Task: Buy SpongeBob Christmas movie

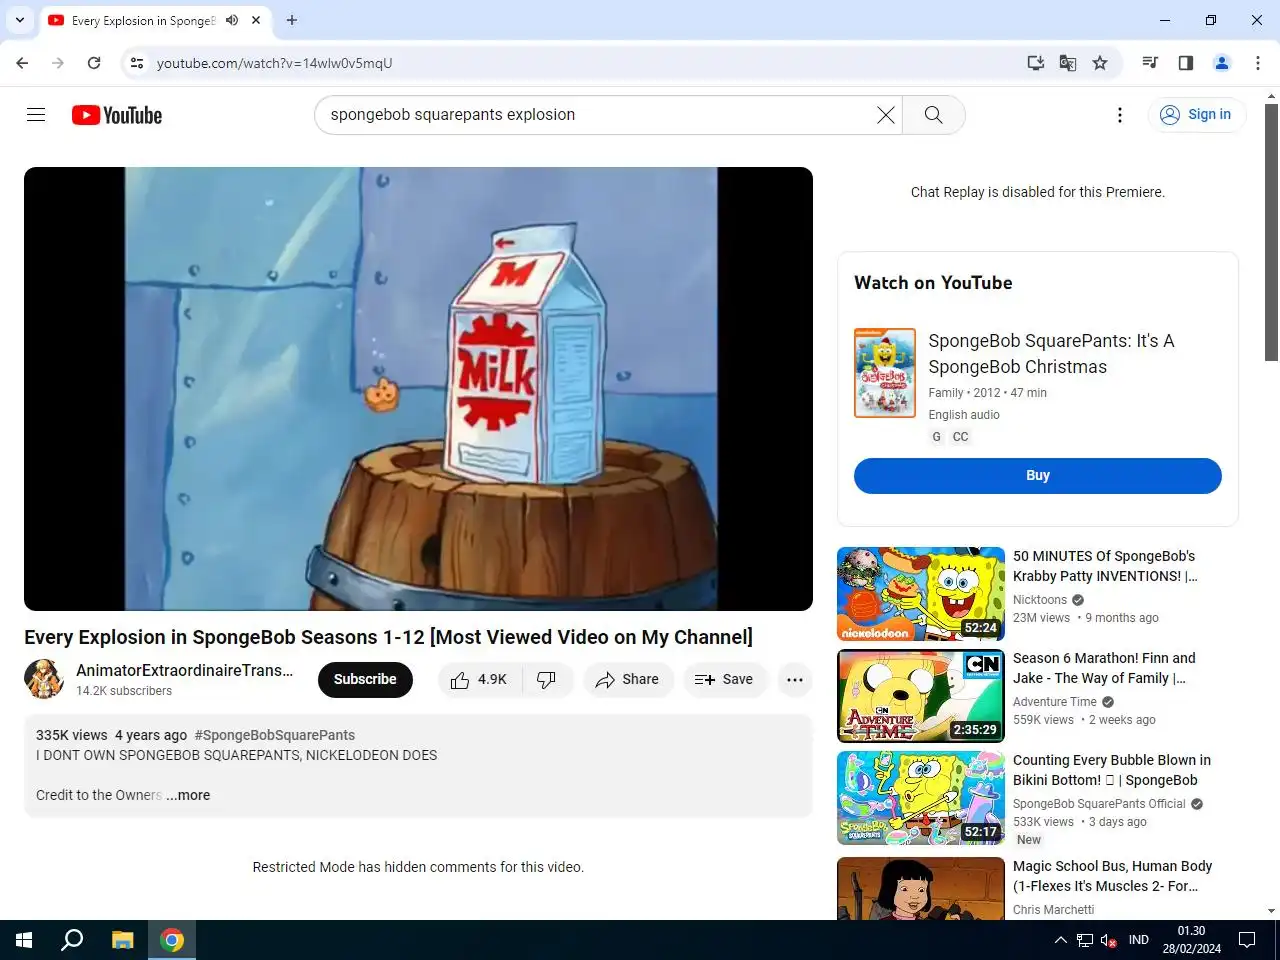Action: click(1038, 476)
